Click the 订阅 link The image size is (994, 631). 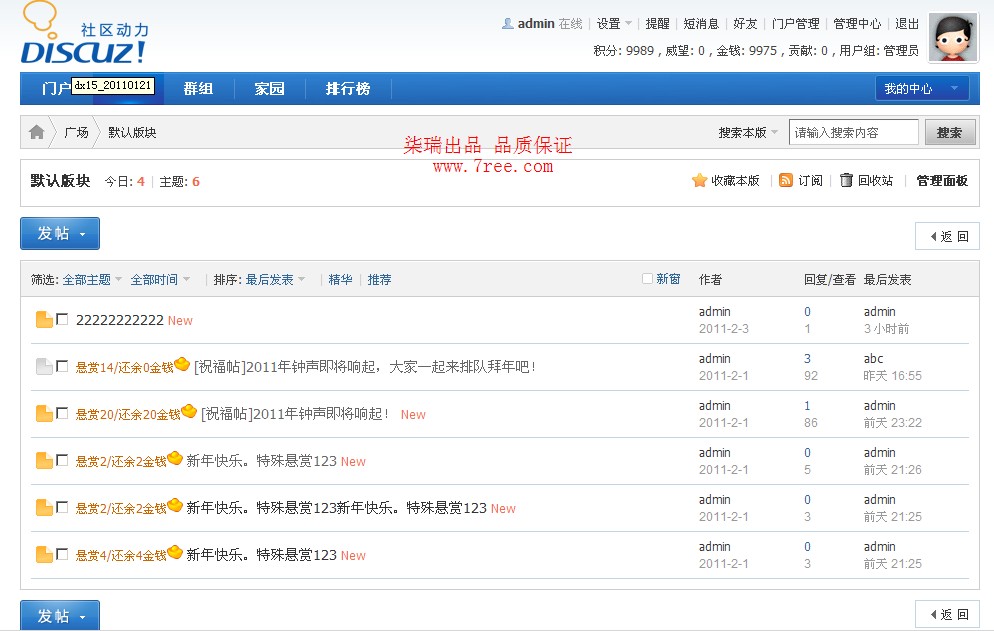(x=810, y=181)
